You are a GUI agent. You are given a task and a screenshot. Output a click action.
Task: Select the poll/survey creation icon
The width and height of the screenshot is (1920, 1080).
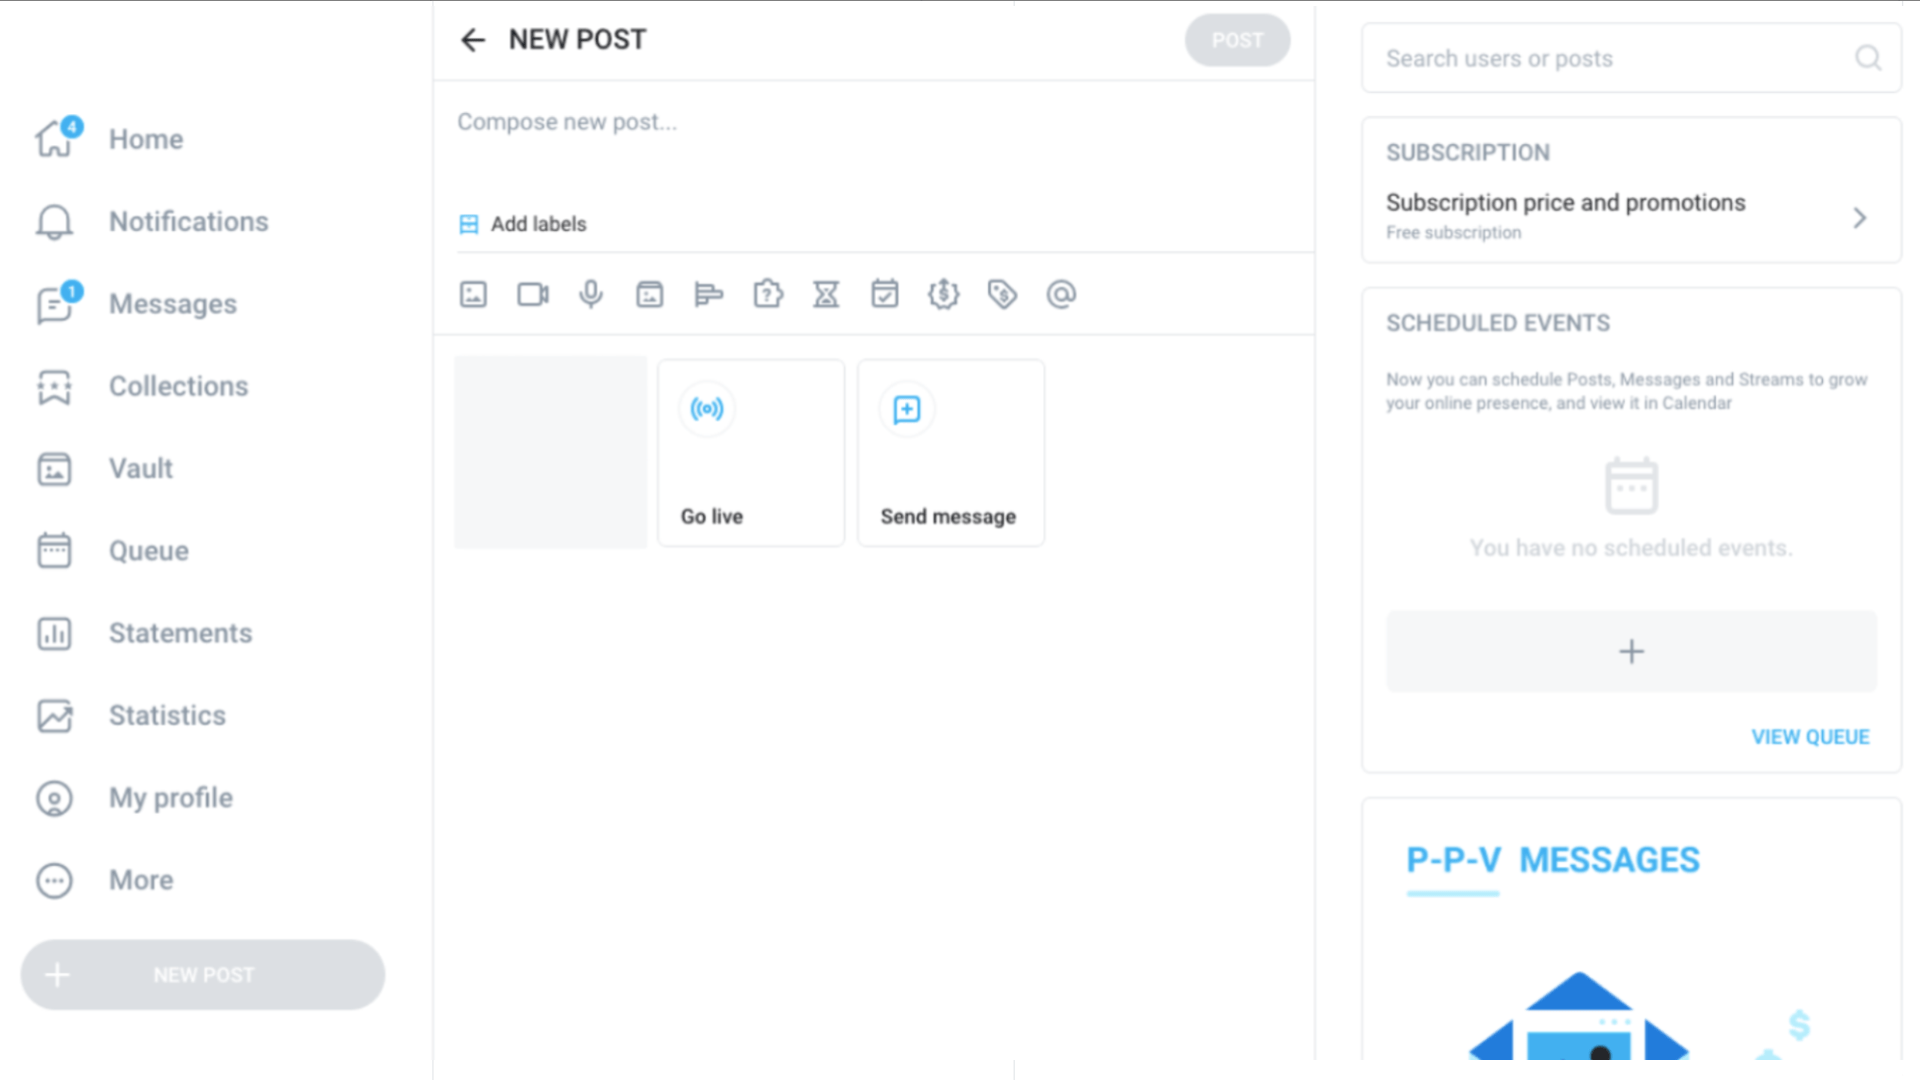click(708, 293)
